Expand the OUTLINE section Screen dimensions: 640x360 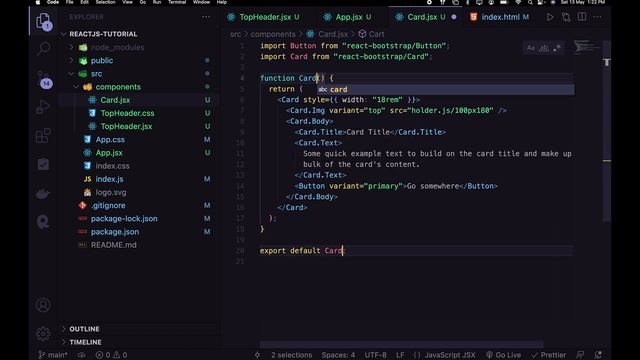84,329
